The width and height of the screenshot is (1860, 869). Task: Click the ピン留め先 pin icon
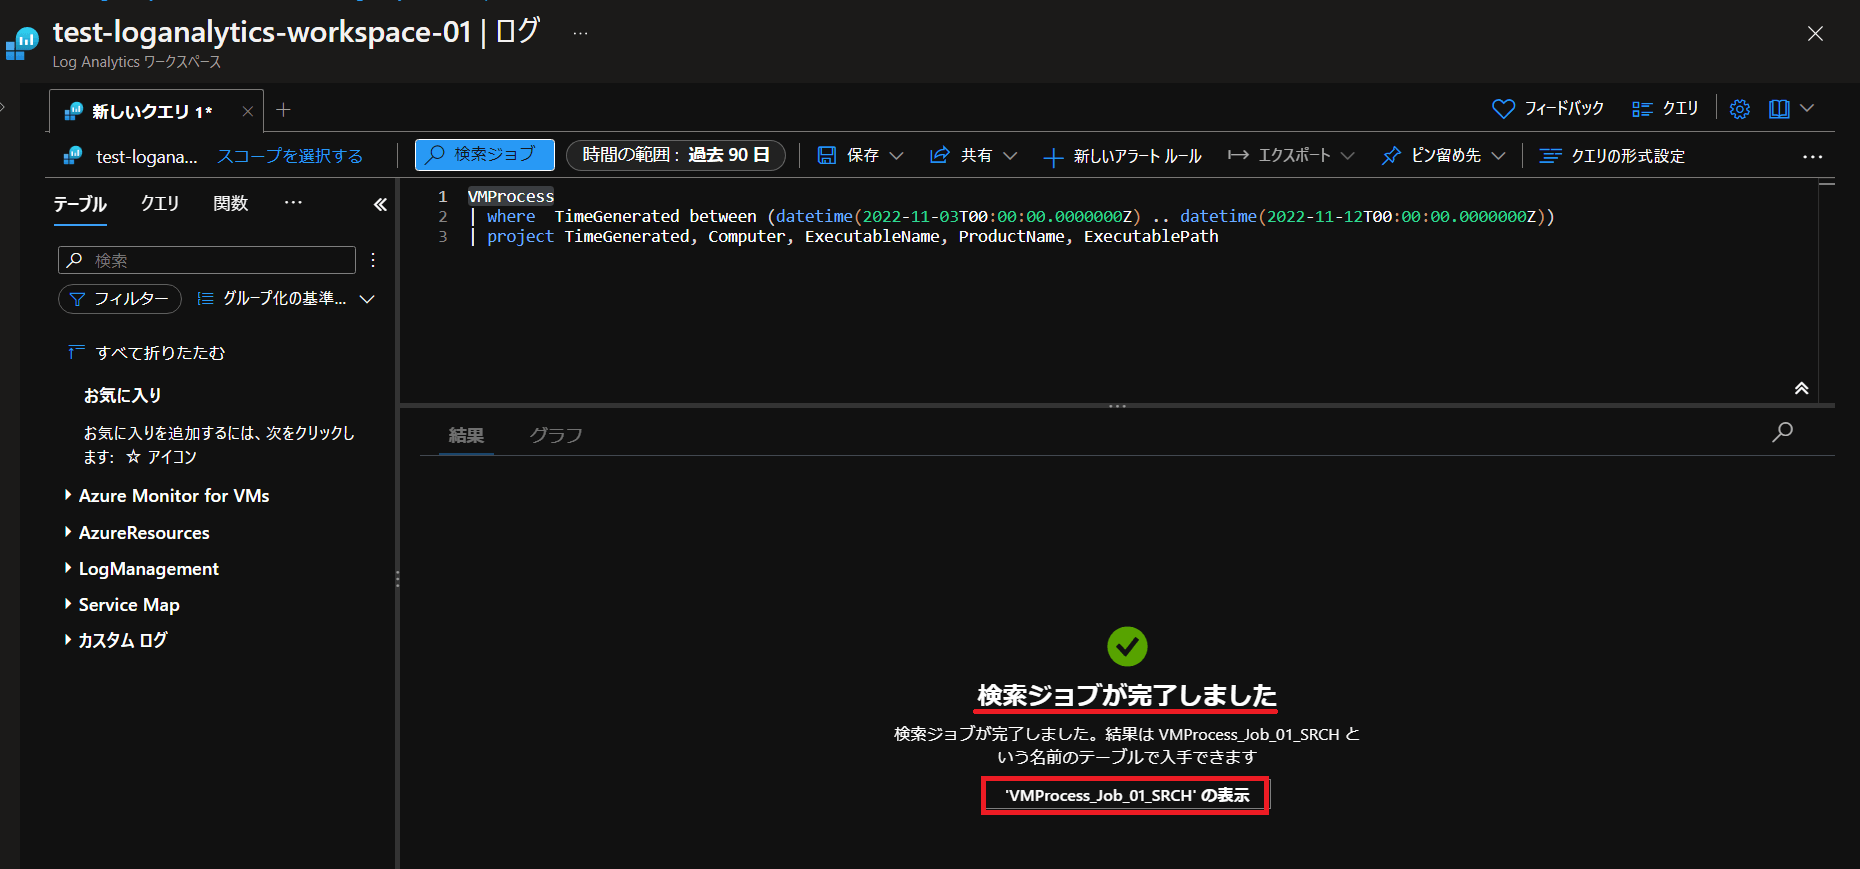click(1391, 156)
